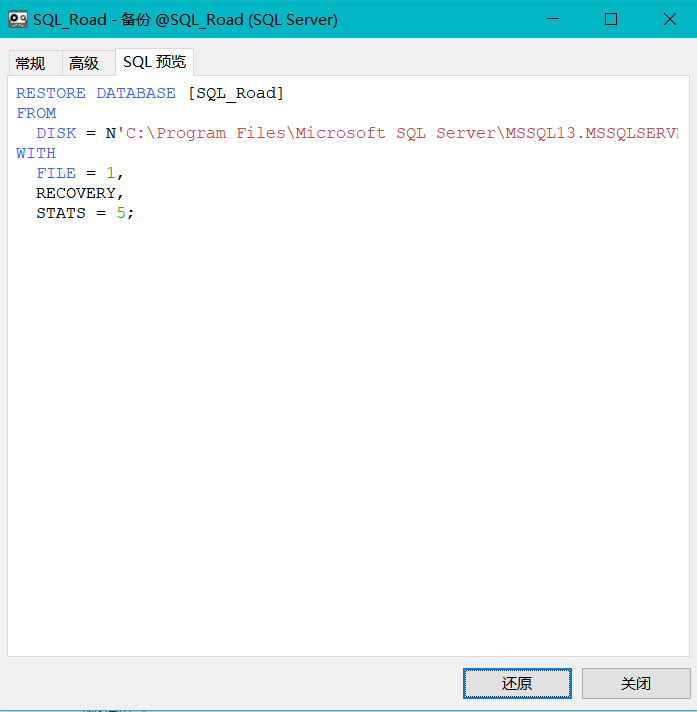Click the RESTORE DATABASE keyword line
The image size is (697, 712).
(x=150, y=93)
